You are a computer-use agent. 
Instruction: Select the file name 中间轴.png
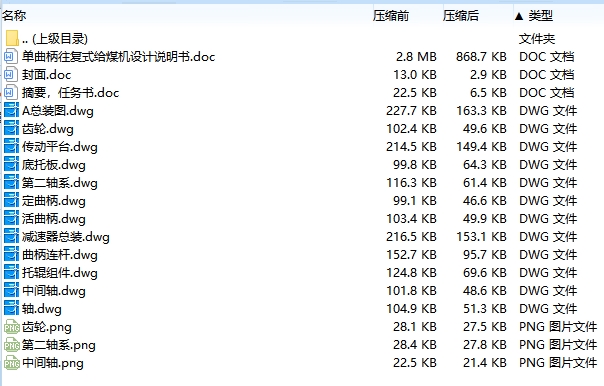53,363
